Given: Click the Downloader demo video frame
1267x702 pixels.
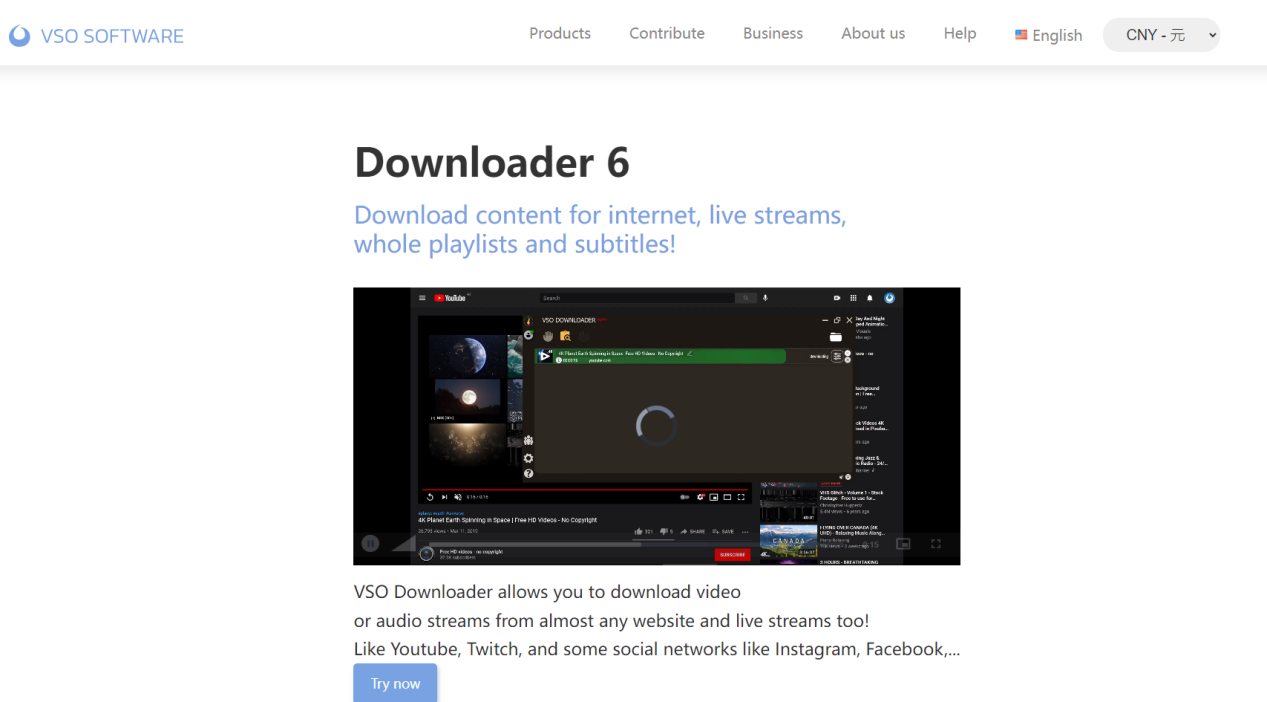Looking at the screenshot, I should 656,426.
